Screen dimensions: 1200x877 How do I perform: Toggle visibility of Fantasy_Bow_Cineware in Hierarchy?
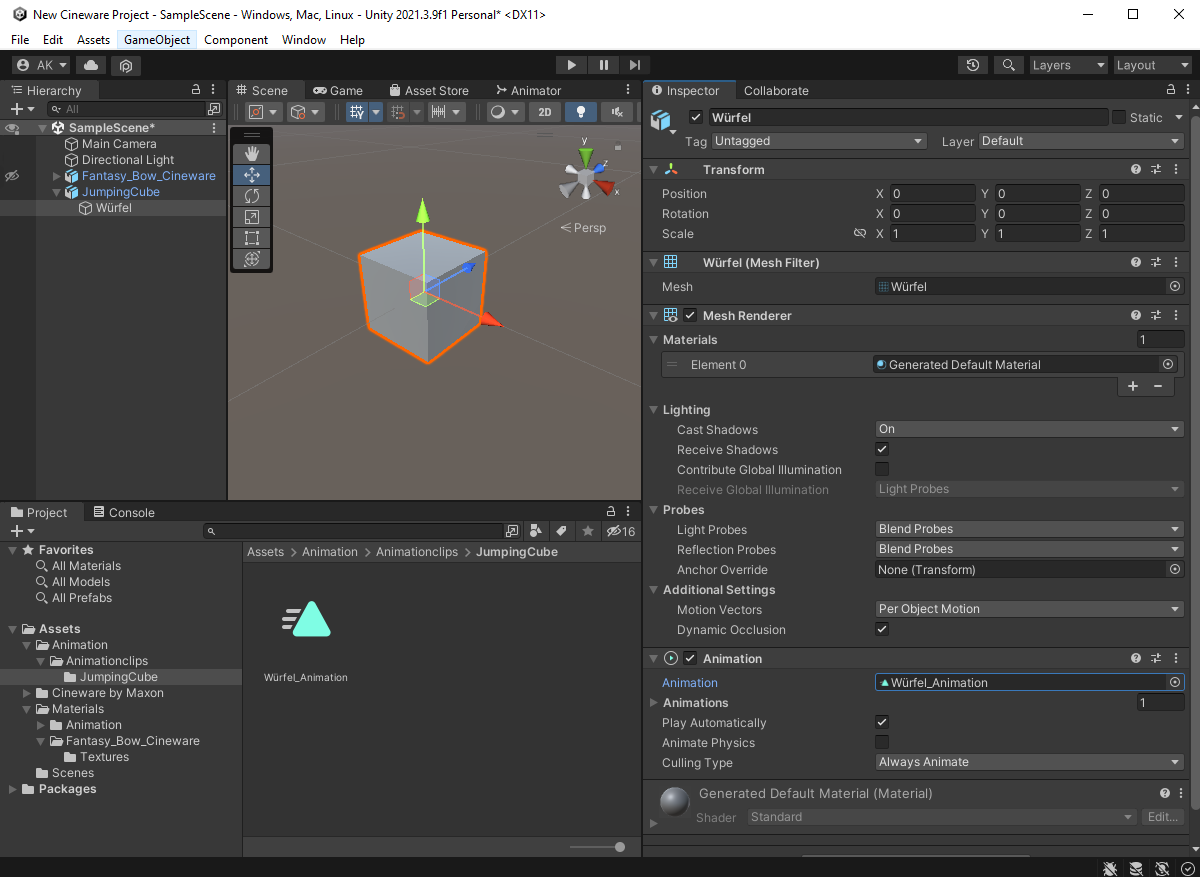[12, 176]
